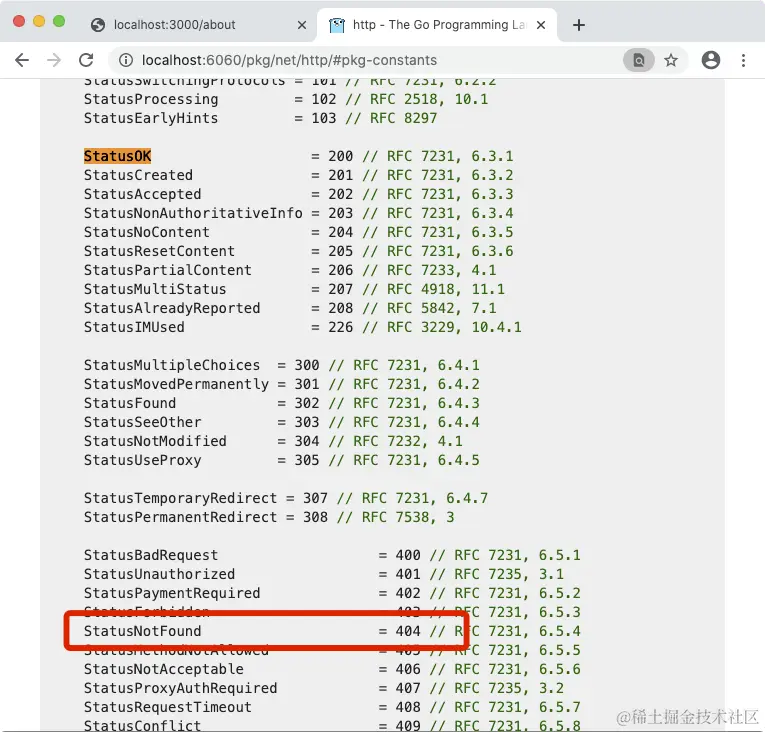Click the RFC 3229, 10.4.1 comment

tap(442, 327)
